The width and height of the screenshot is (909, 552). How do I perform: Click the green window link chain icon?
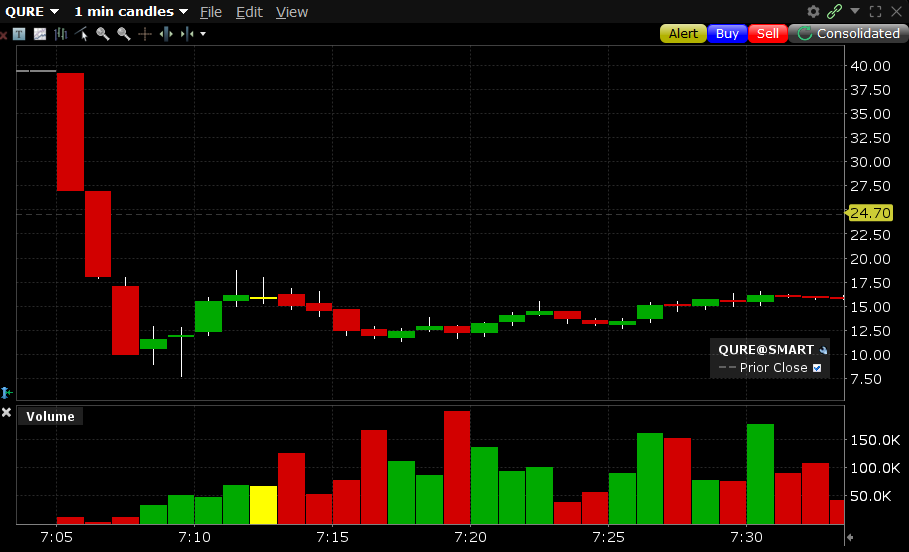[834, 12]
